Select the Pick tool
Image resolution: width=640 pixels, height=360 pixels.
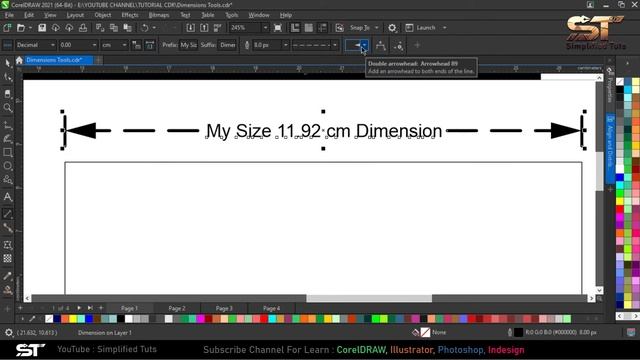pos(8,62)
